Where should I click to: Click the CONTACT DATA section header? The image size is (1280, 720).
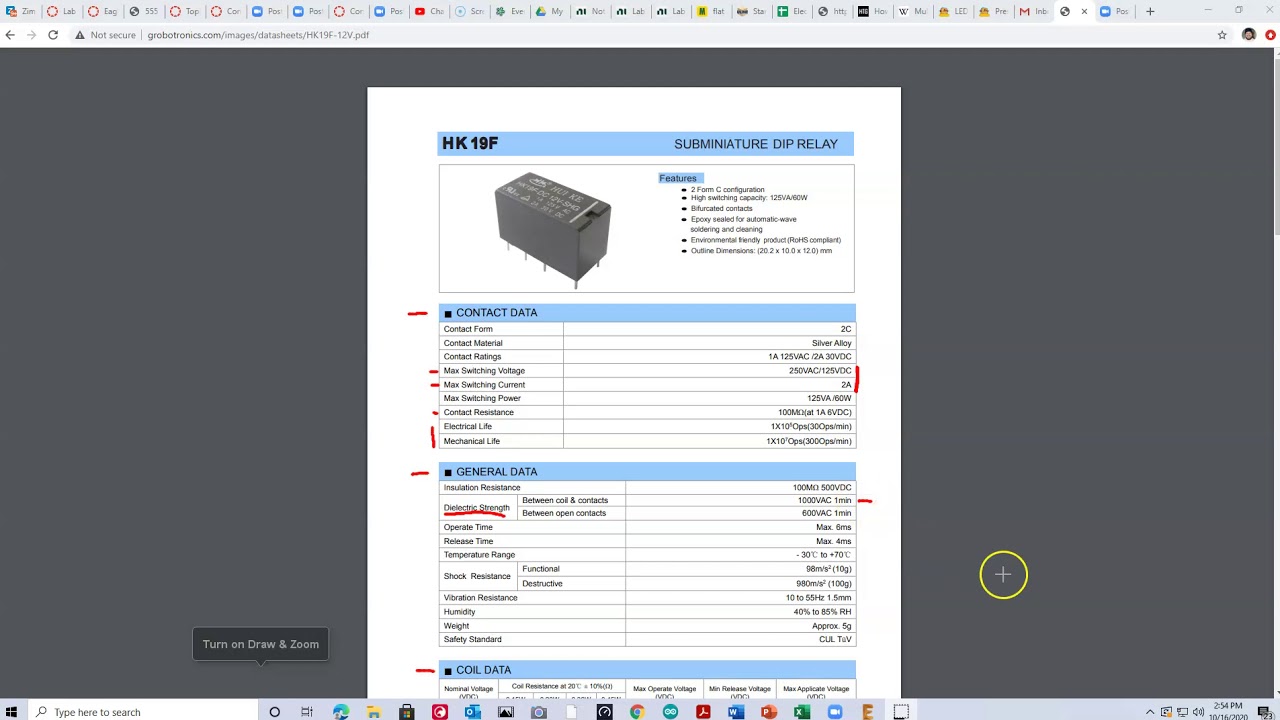[647, 313]
